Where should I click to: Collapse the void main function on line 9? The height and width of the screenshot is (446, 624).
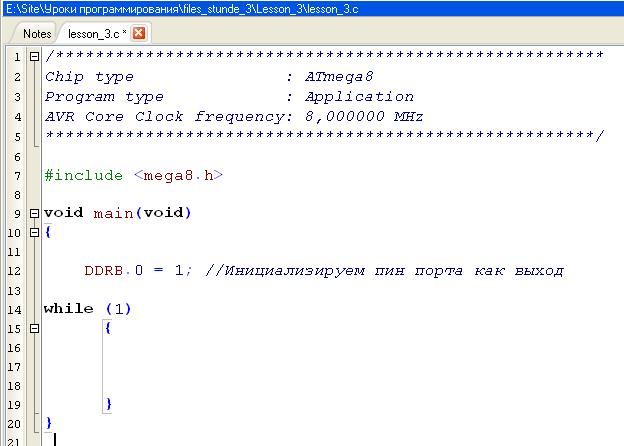click(x=34, y=213)
